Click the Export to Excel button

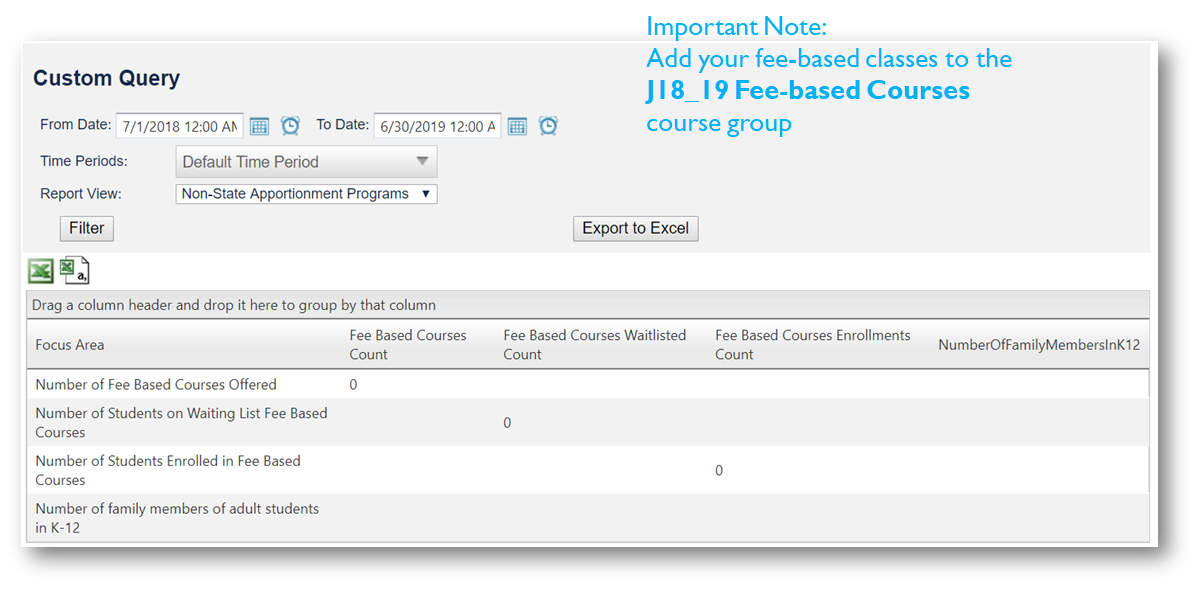point(635,228)
